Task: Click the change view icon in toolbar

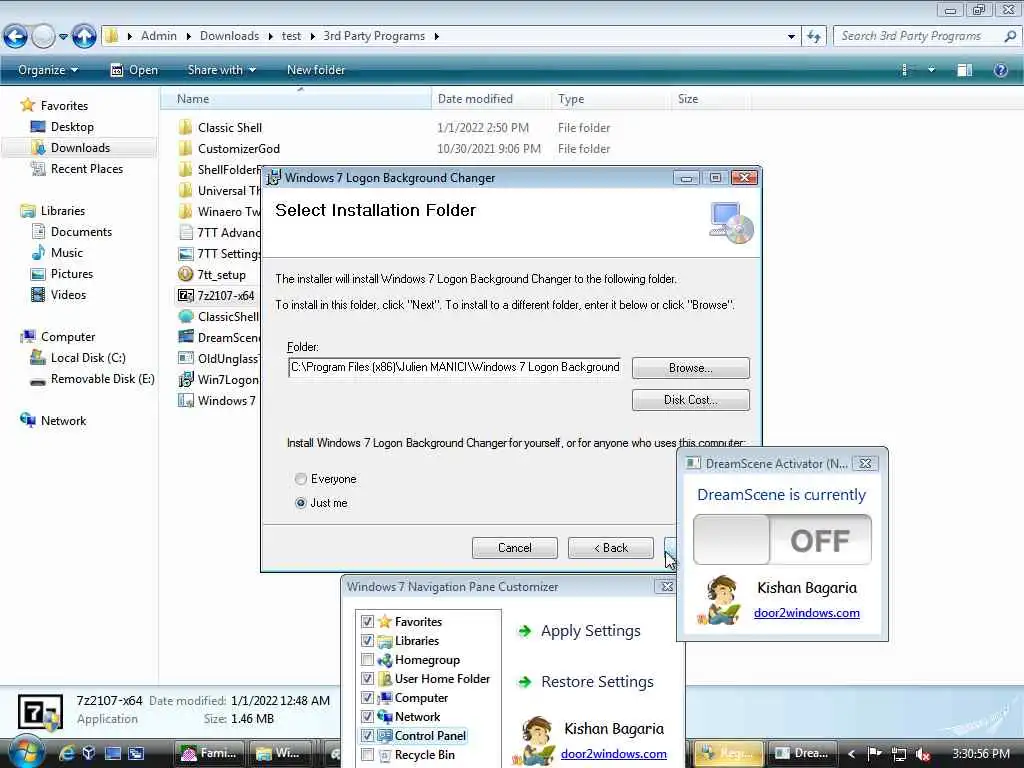Action: click(x=904, y=70)
